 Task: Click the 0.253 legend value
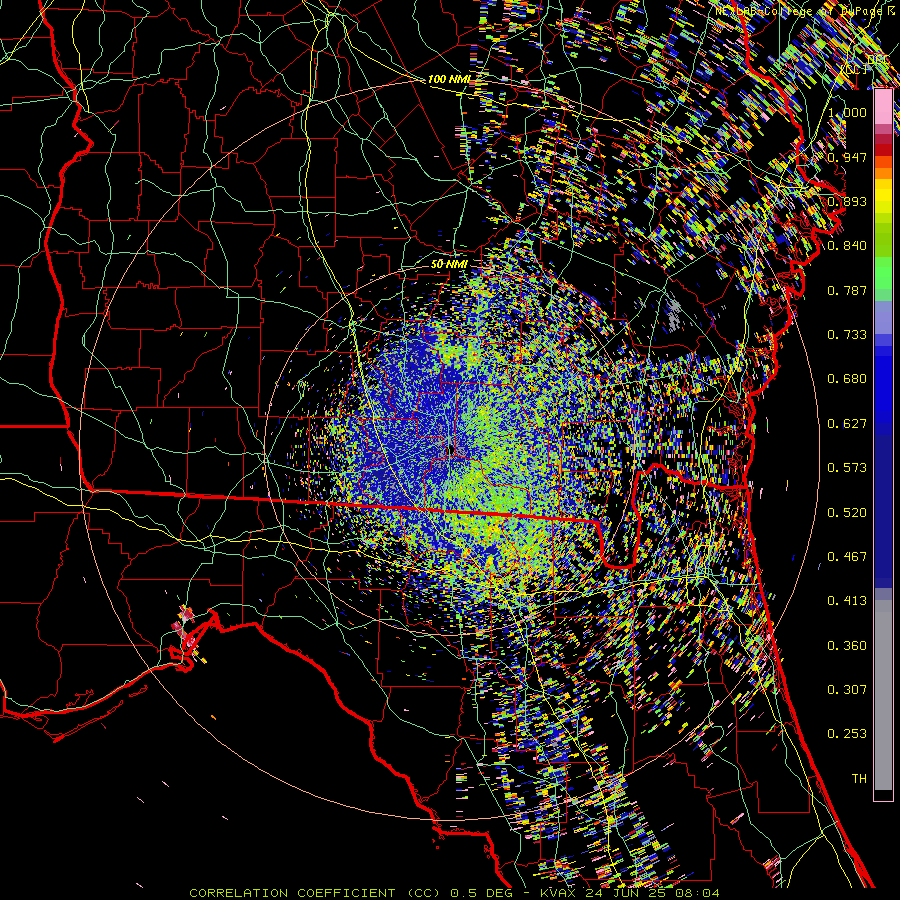[847, 734]
